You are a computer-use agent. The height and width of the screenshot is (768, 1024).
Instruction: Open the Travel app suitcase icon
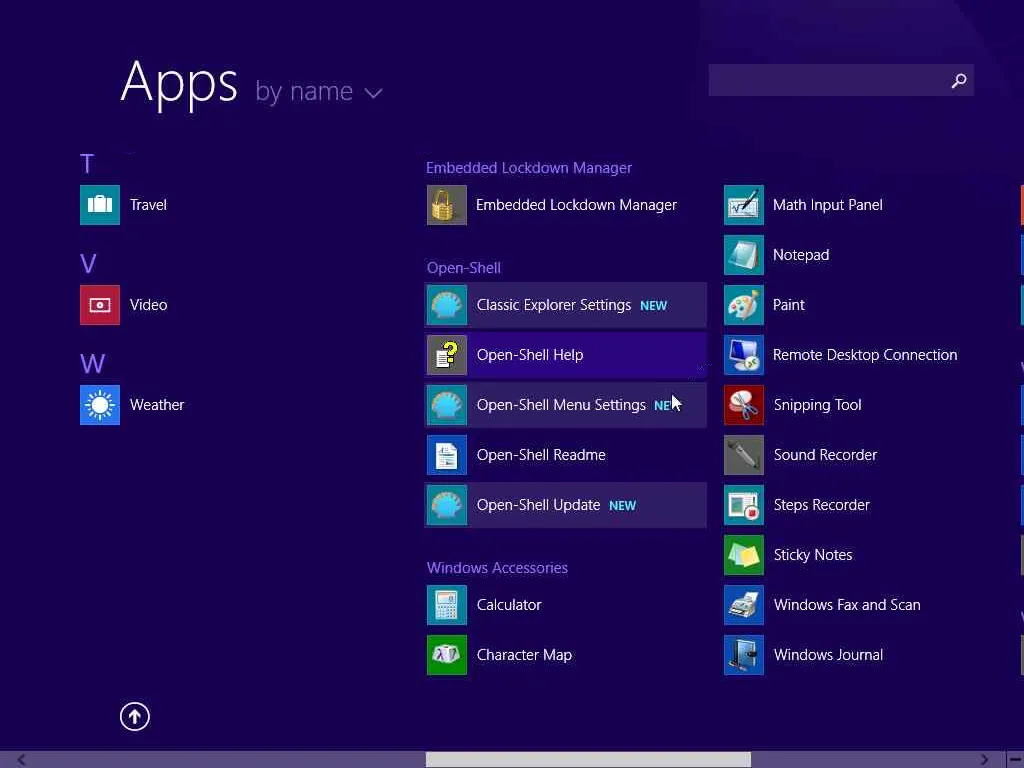pos(100,204)
